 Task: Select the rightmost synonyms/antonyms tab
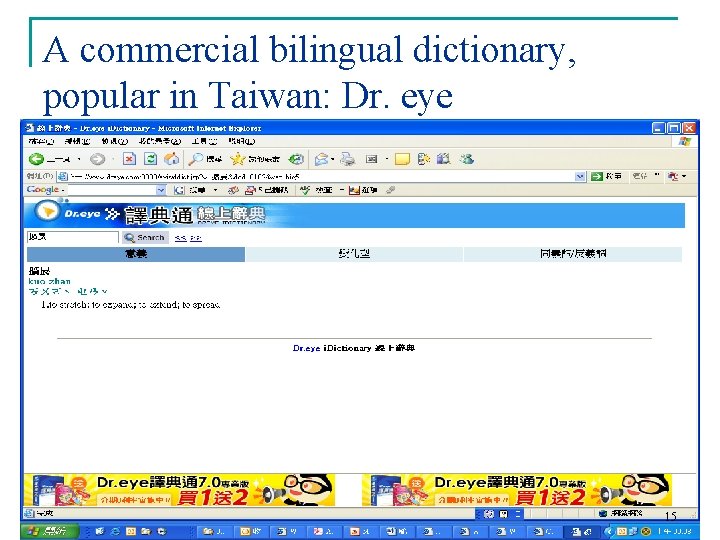coord(573,253)
